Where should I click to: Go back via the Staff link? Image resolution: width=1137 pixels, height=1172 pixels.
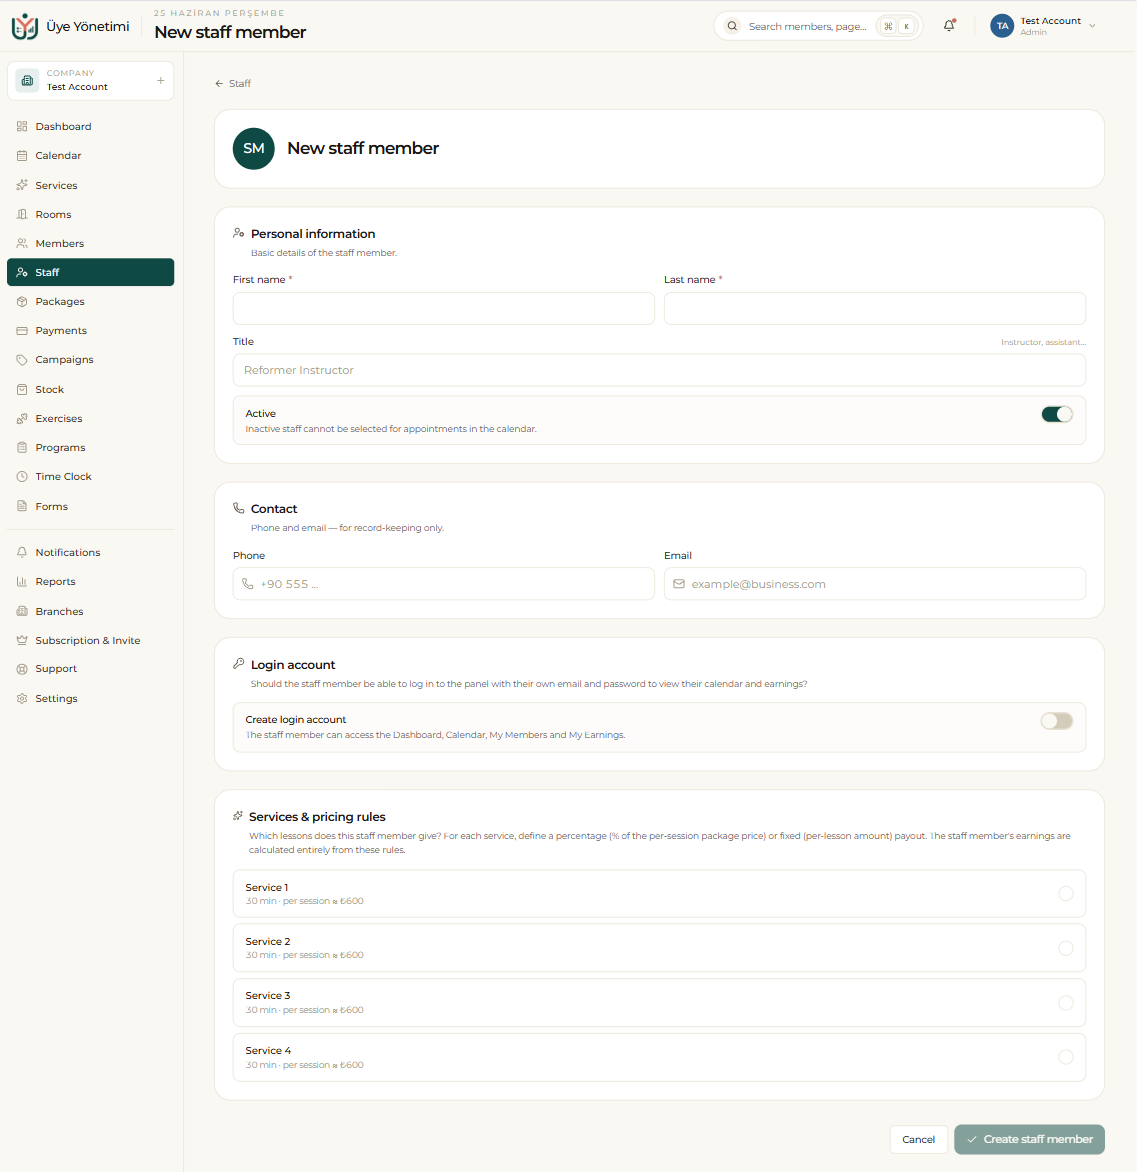(x=233, y=84)
